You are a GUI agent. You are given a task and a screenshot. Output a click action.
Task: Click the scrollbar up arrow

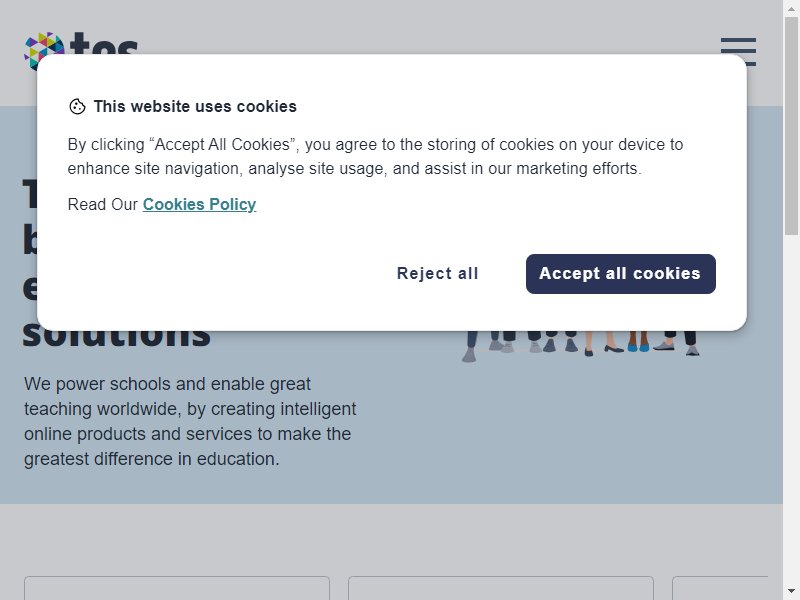[791, 9]
